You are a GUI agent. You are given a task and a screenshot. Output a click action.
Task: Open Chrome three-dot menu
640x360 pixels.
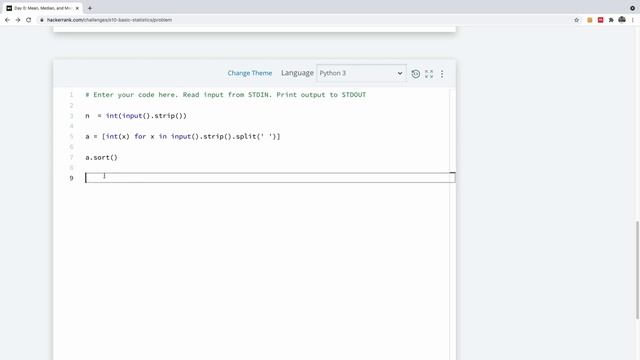pos(633,20)
